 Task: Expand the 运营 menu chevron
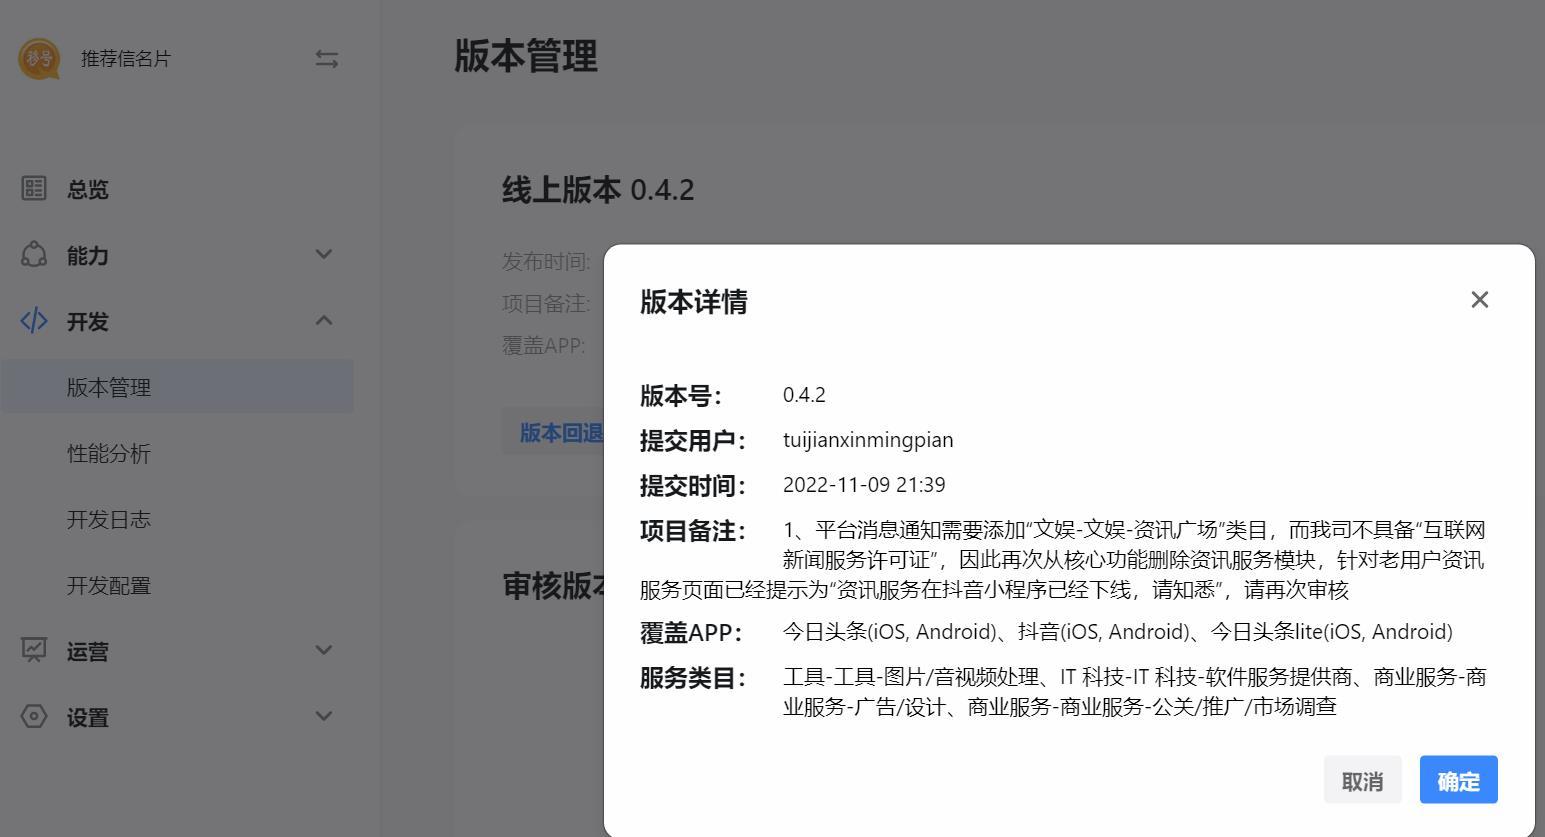[x=323, y=650]
